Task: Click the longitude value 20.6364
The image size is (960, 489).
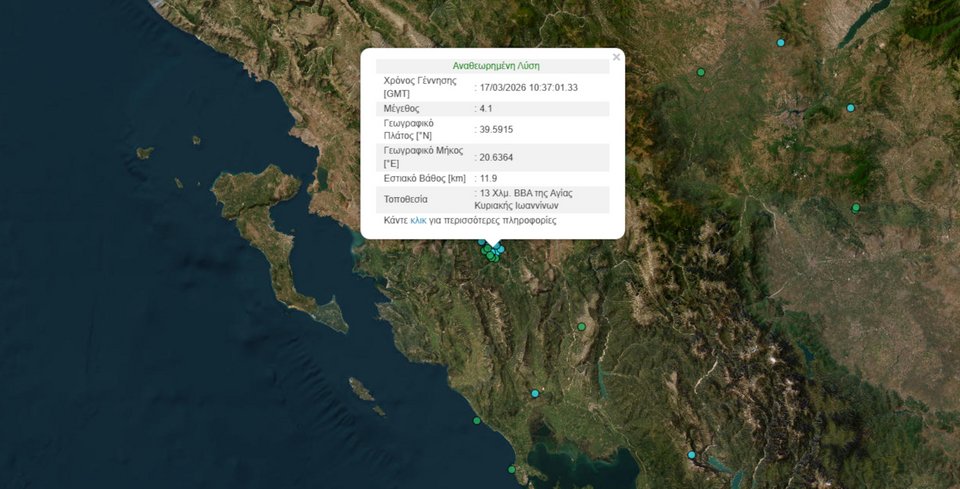Action: 497,157
